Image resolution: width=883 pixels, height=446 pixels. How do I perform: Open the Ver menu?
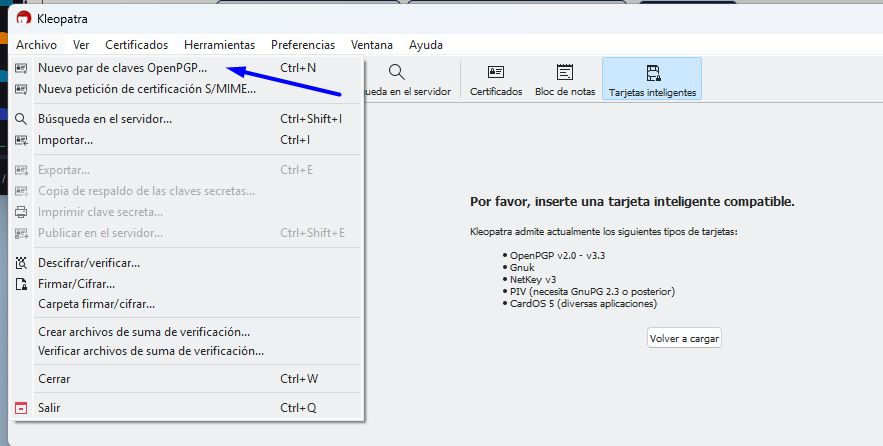81,44
